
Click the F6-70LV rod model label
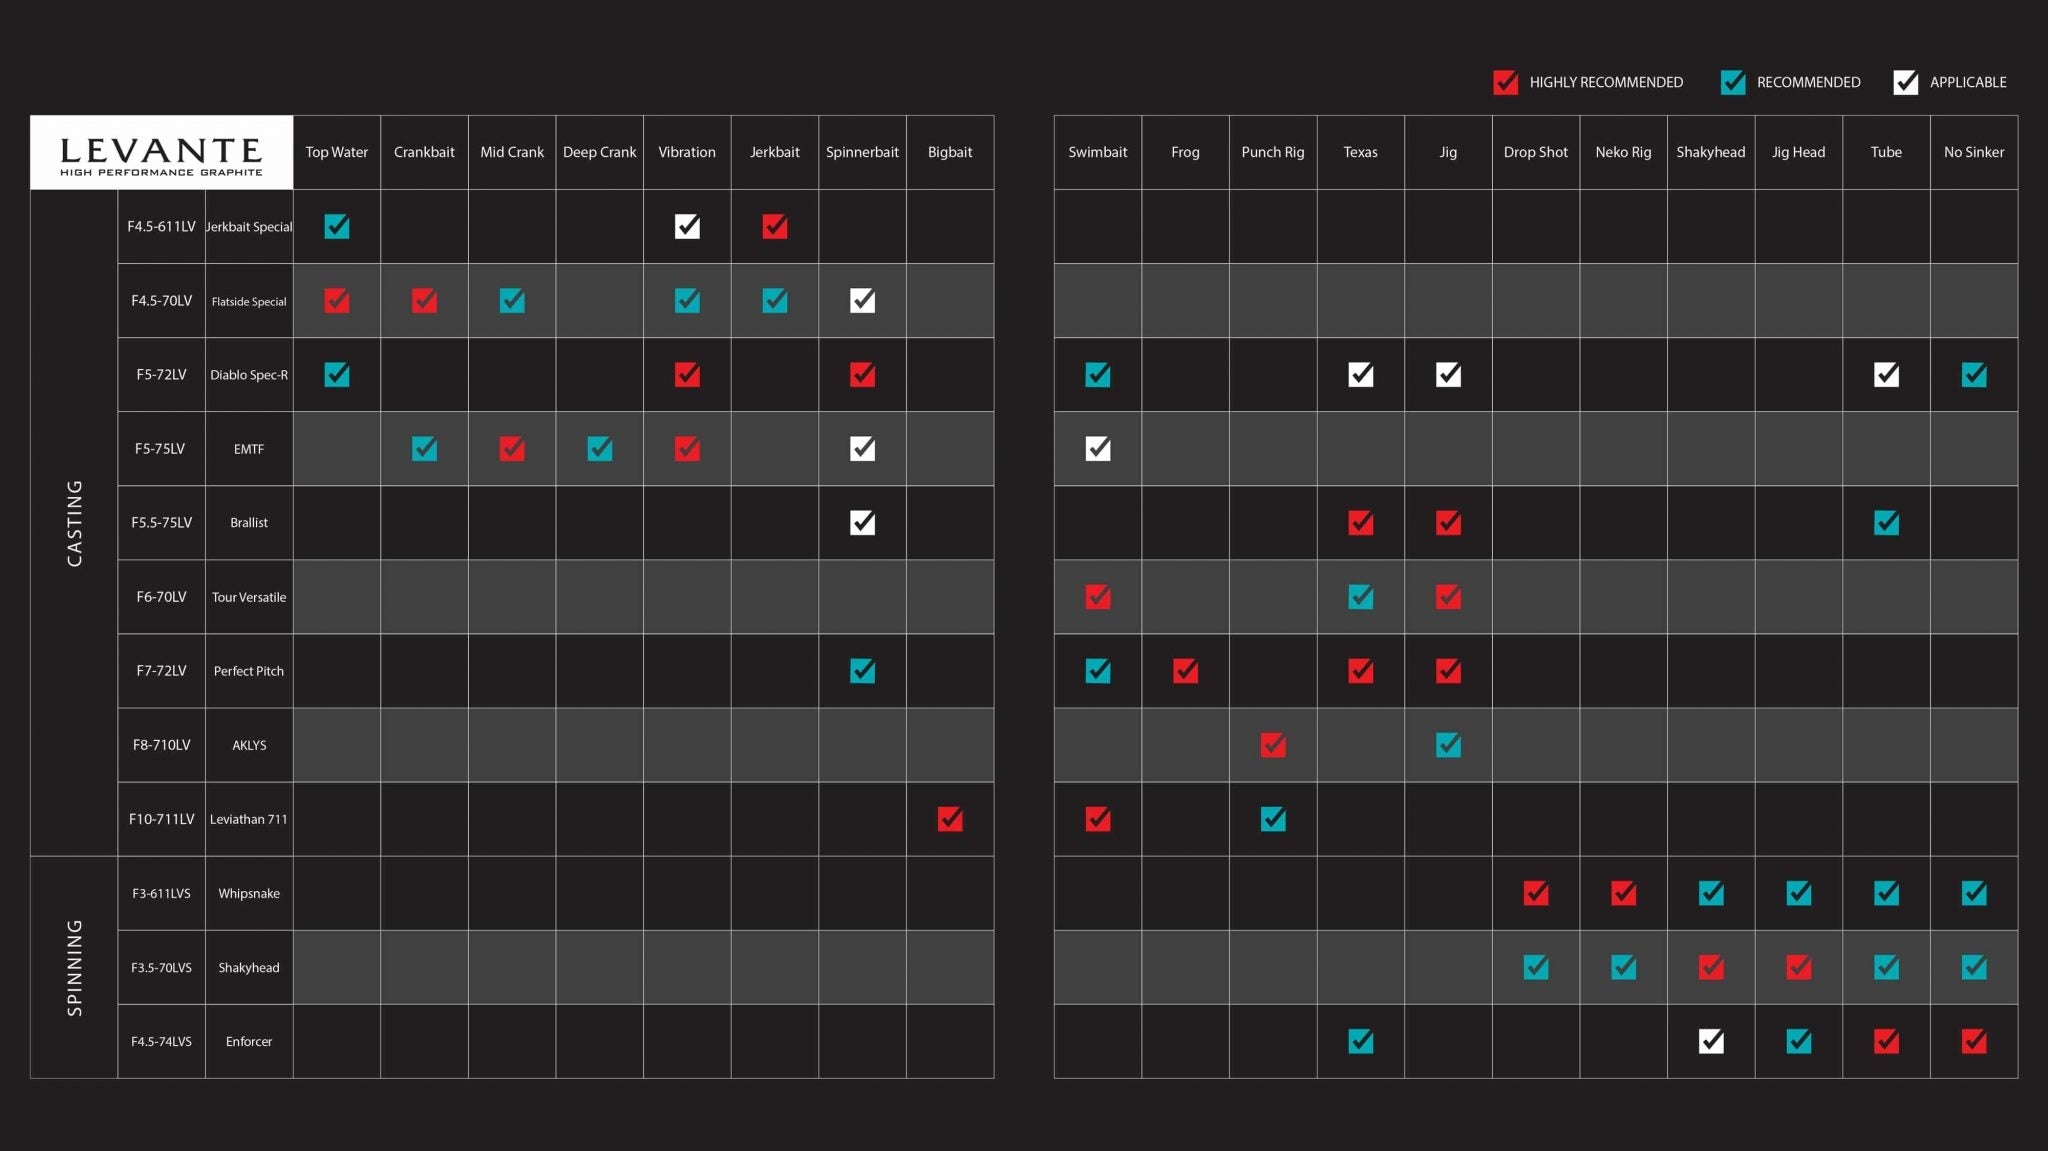[161, 597]
